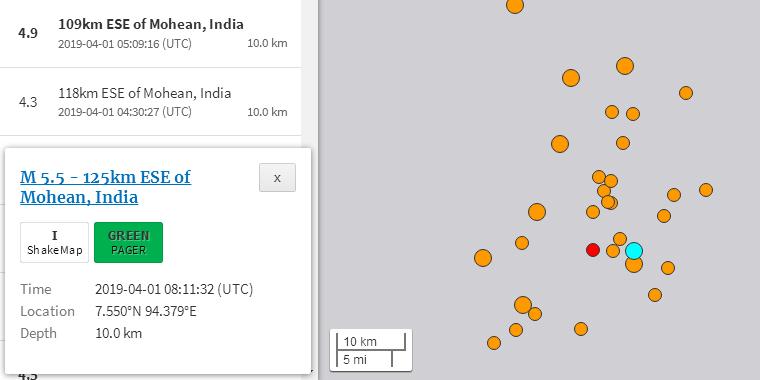This screenshot has height=380, width=760.
Task: Select the 4.3 magnitude 118km ESE event
Action: click(x=150, y=102)
